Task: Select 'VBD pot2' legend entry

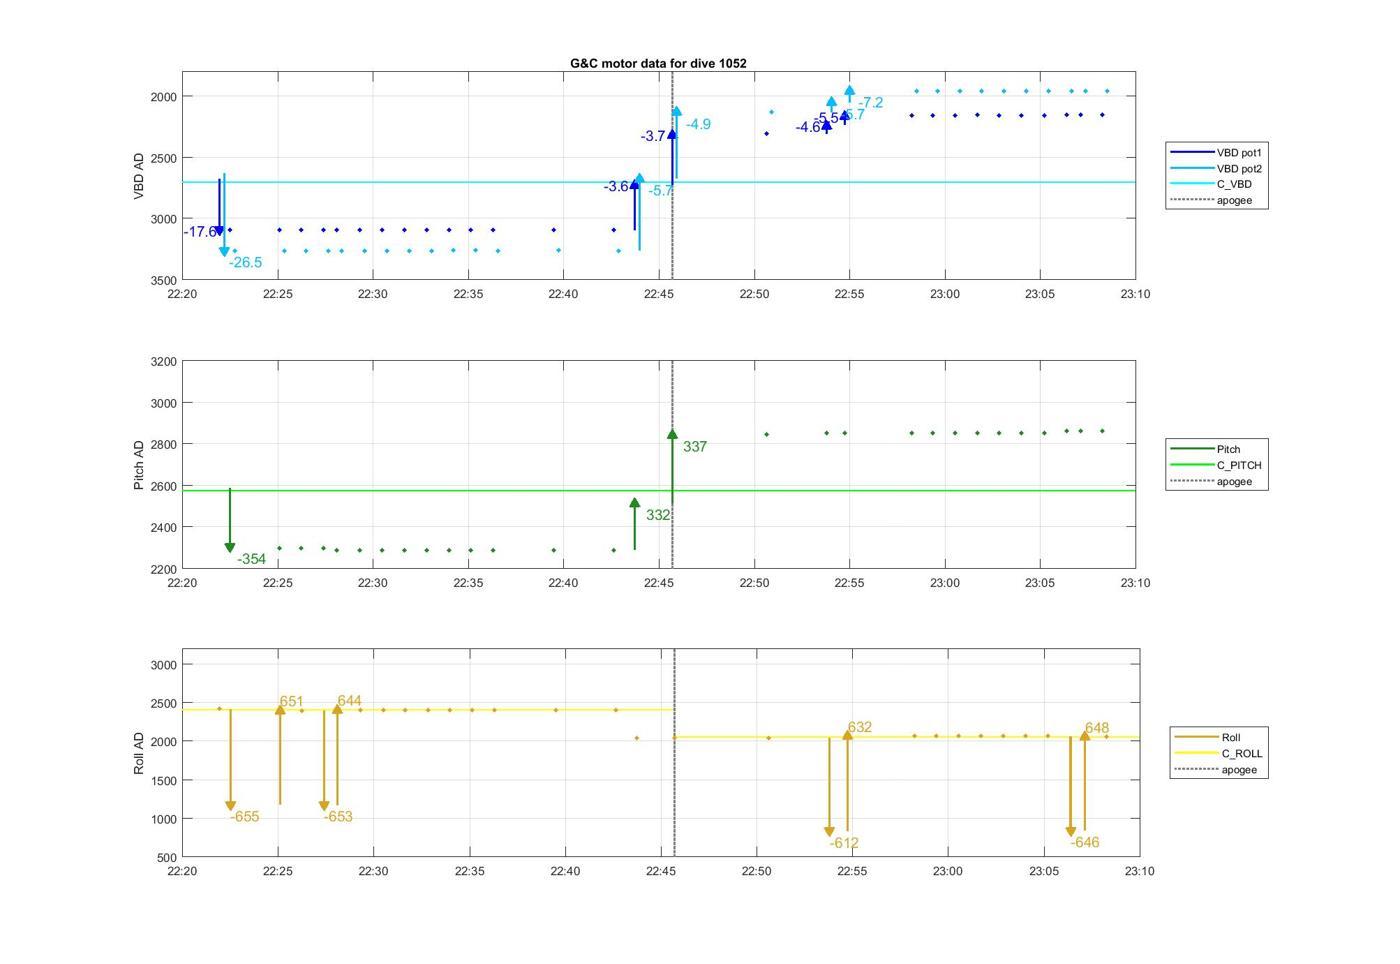Action: point(1217,169)
